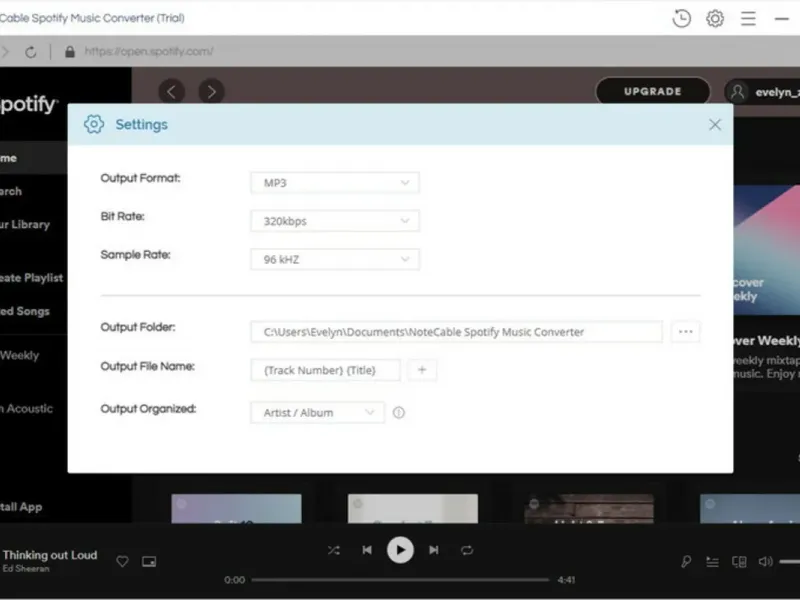Image resolution: width=800 pixels, height=600 pixels.
Task: Reload the Spotify web page
Action: click(x=31, y=52)
